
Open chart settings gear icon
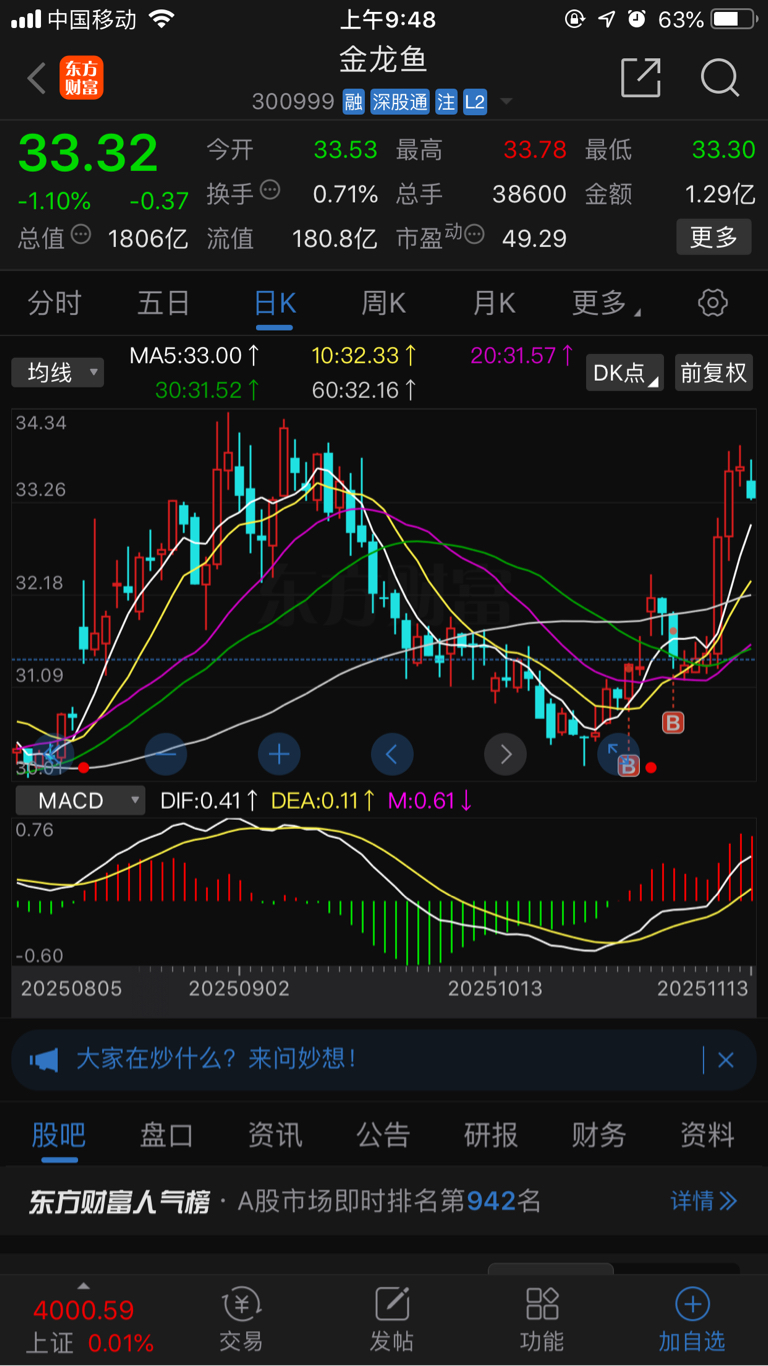[713, 303]
